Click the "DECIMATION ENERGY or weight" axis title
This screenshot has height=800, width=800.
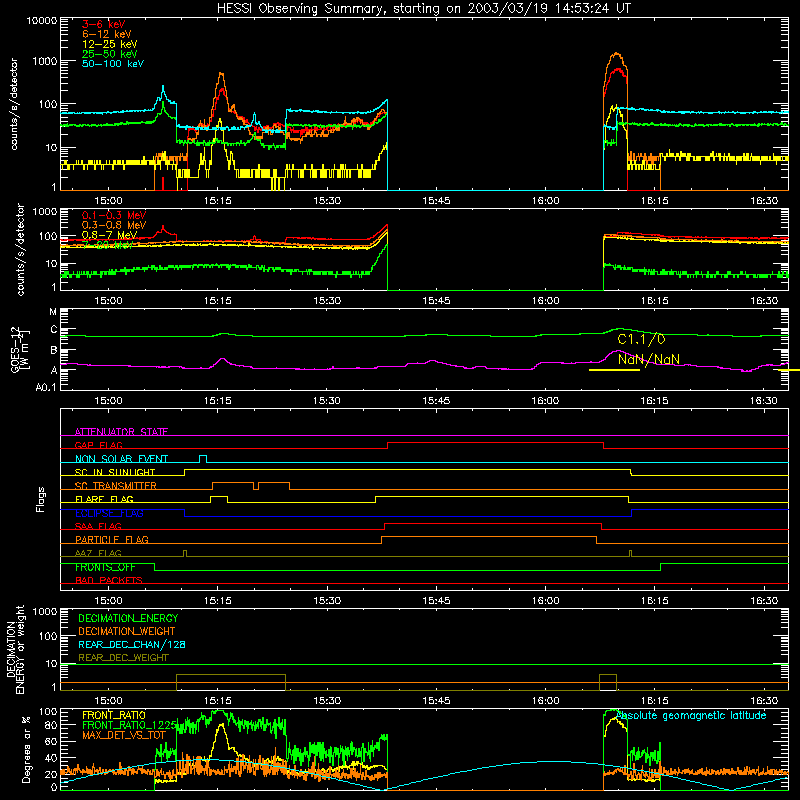15,650
